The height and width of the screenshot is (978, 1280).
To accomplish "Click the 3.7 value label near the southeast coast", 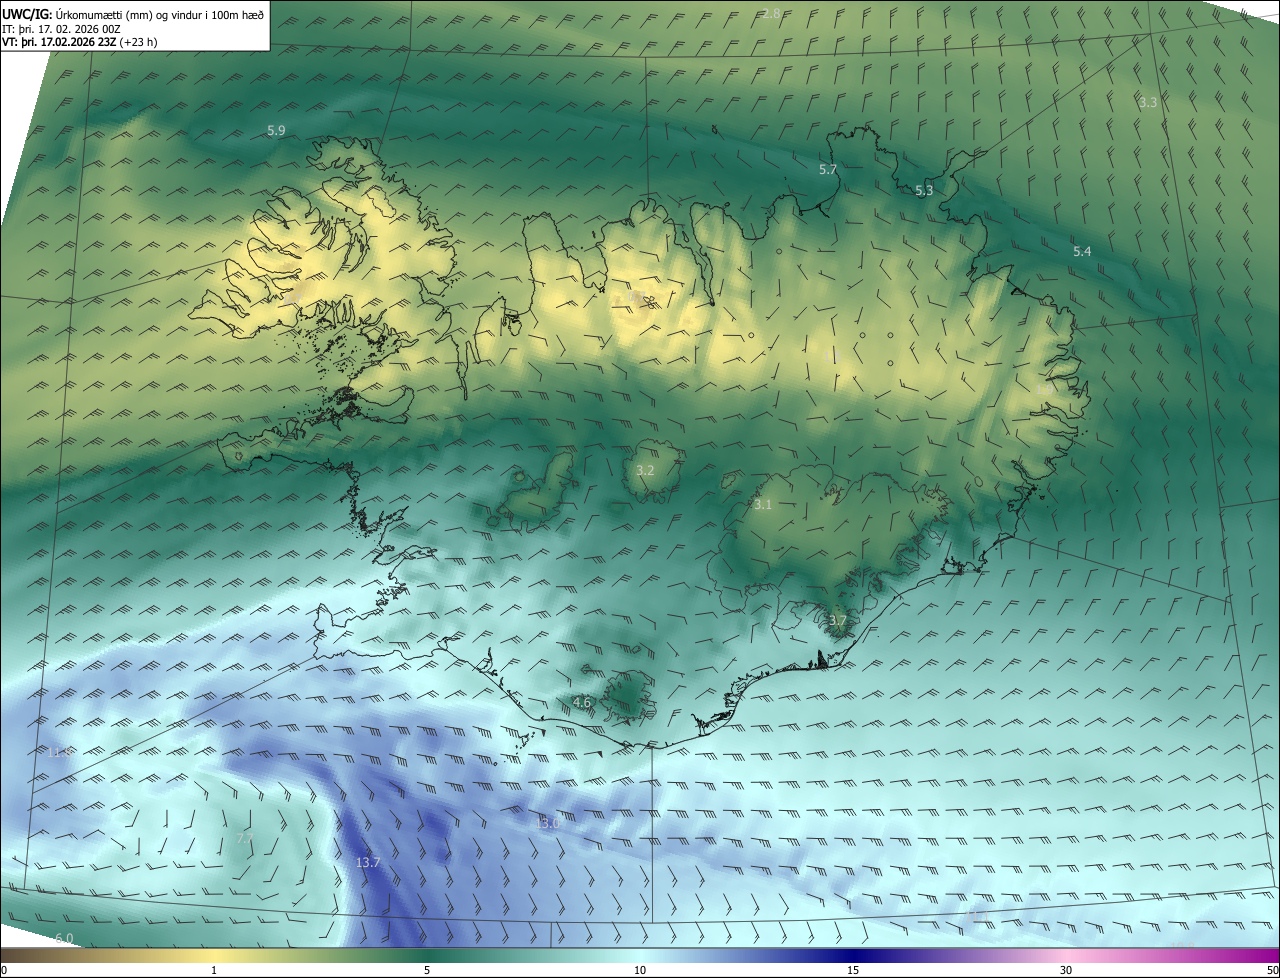I will tap(838, 621).
